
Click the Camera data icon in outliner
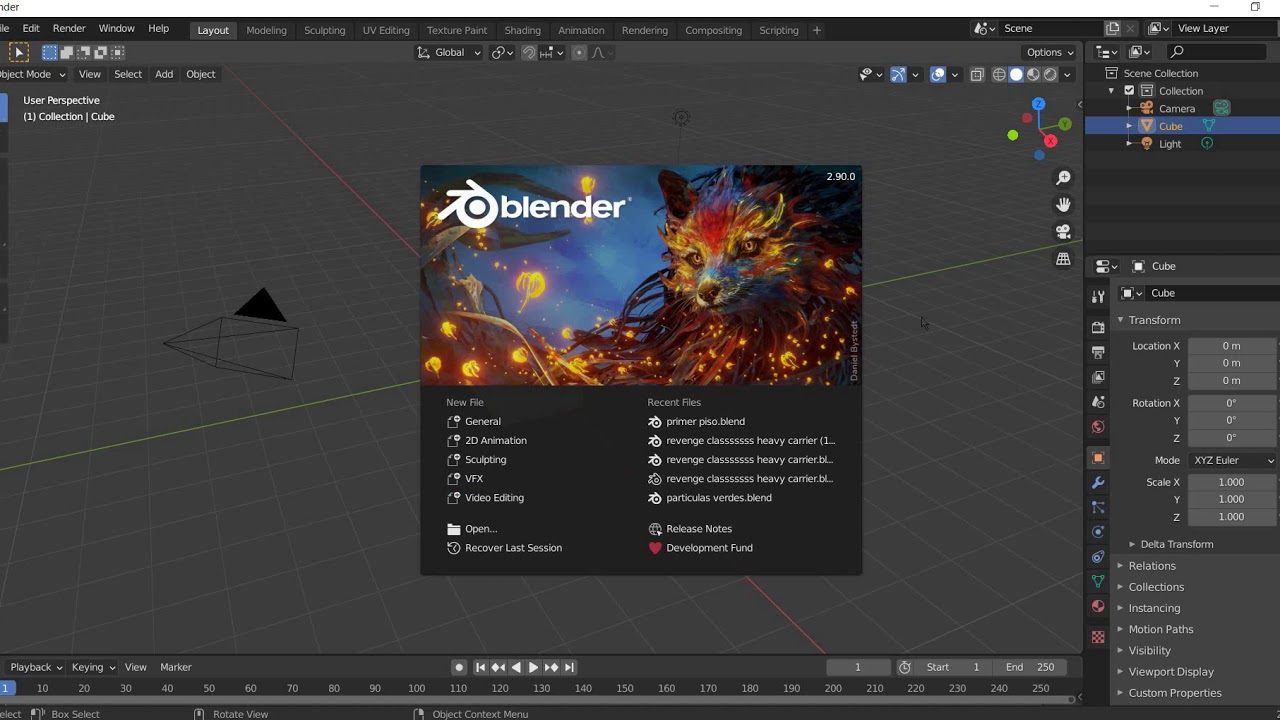[1222, 108]
